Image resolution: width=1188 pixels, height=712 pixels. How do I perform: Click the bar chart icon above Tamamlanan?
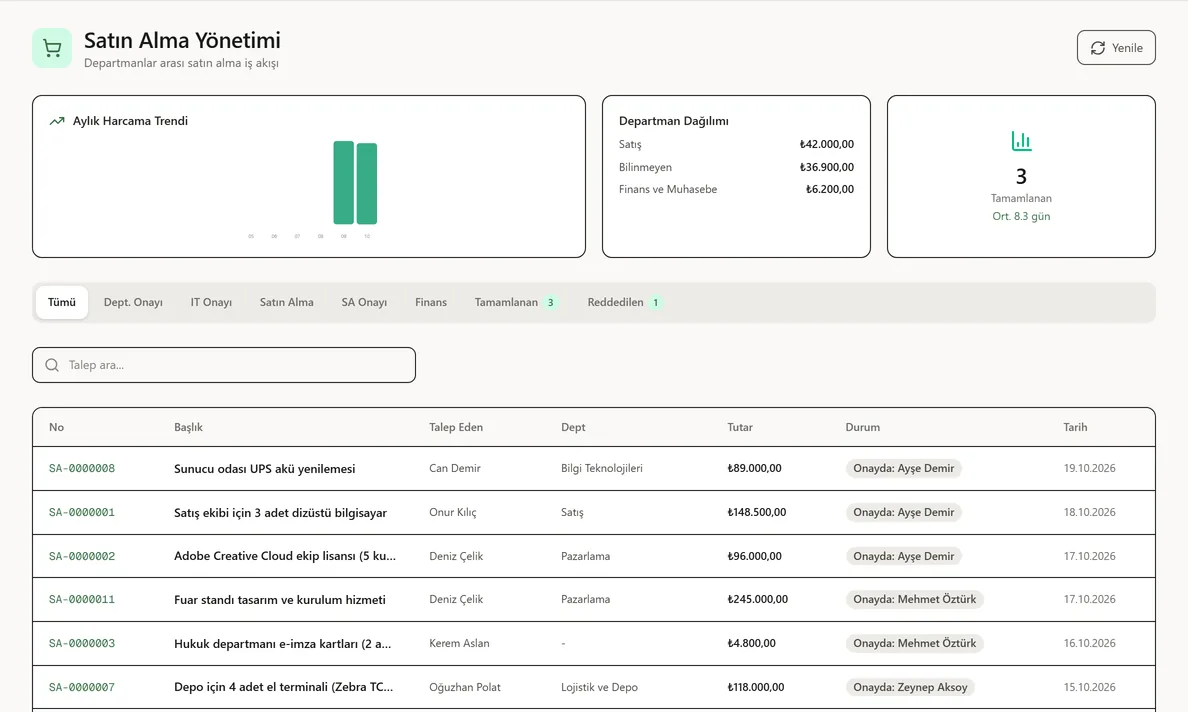[1021, 141]
